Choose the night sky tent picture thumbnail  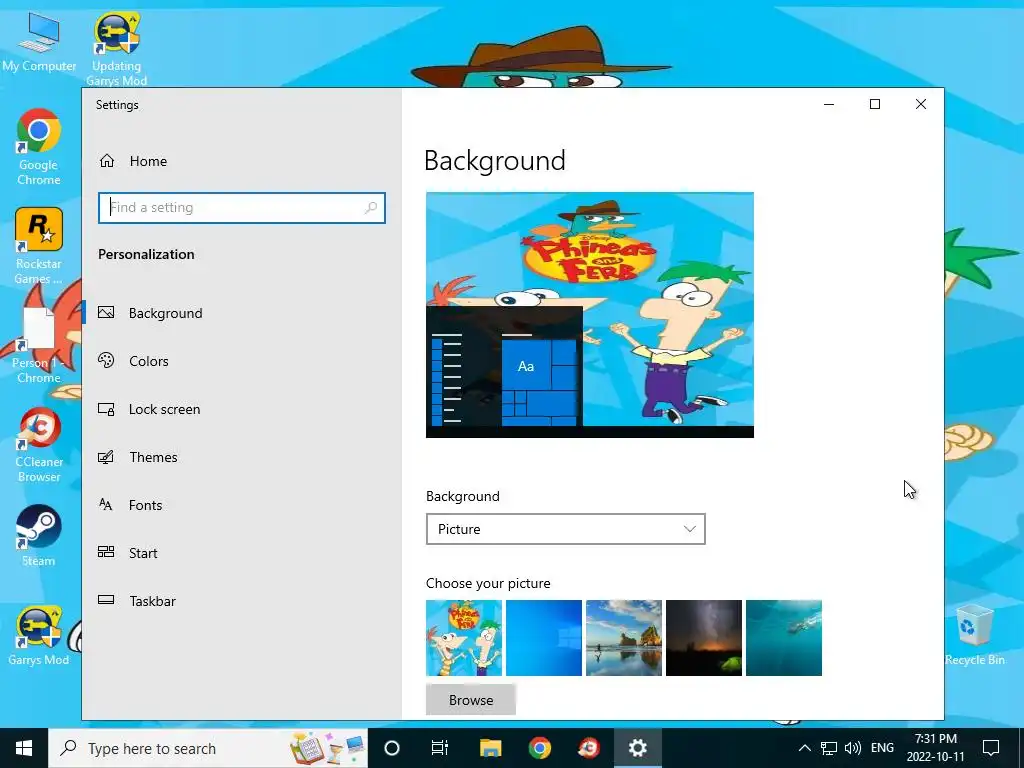[704, 638]
